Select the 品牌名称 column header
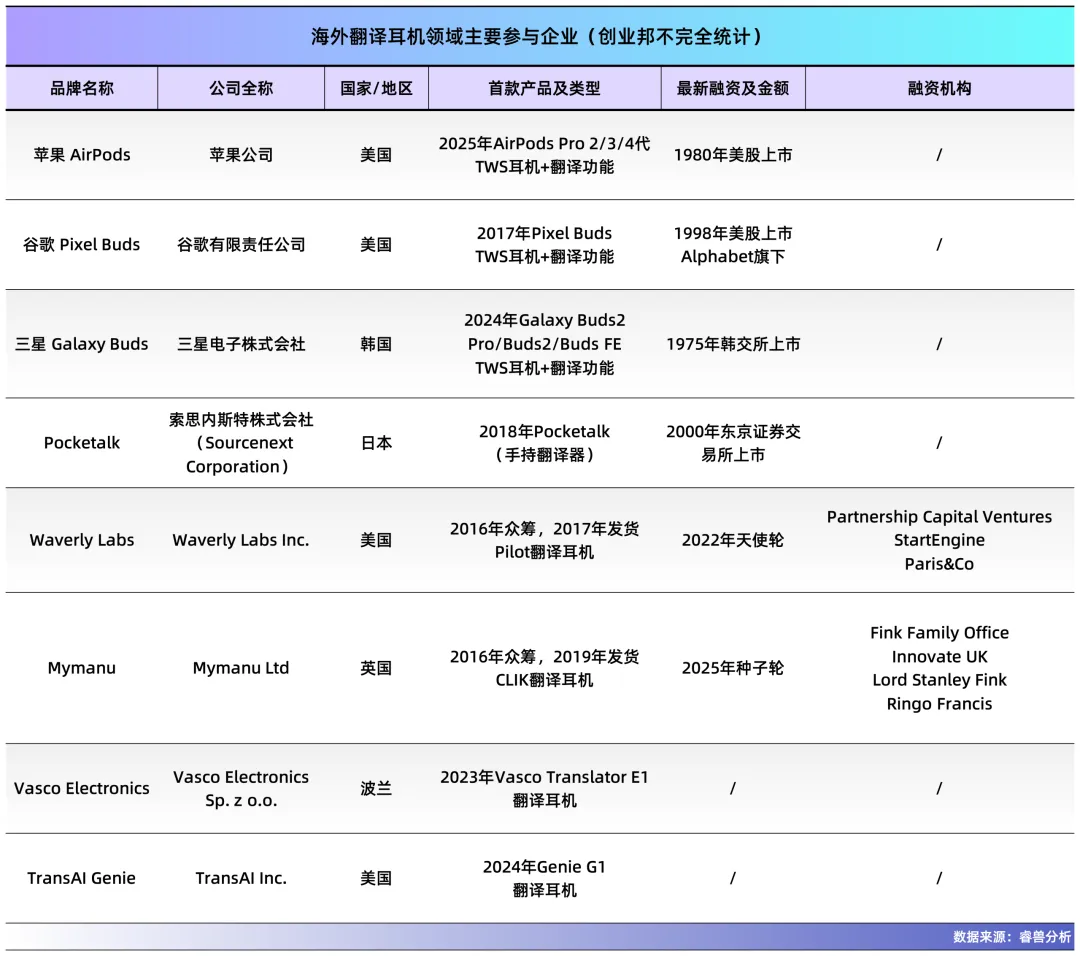The width and height of the screenshot is (1080, 956). [x=81, y=88]
